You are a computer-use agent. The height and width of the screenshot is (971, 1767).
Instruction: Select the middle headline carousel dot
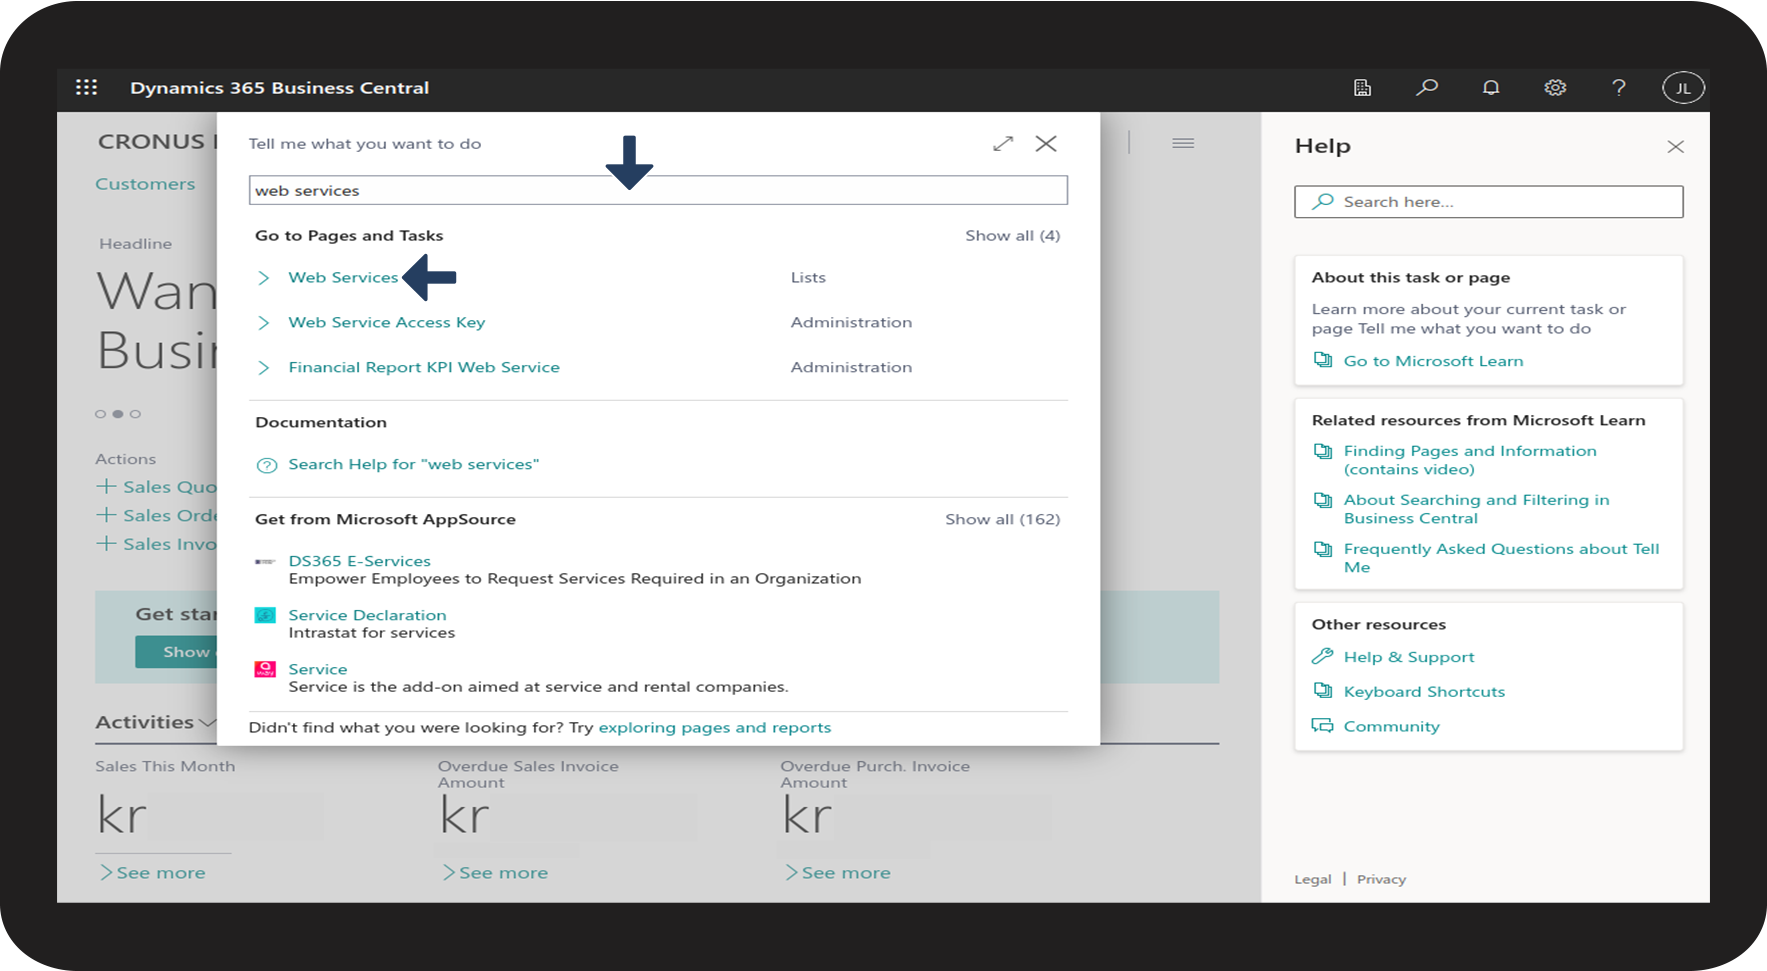[x=118, y=414]
